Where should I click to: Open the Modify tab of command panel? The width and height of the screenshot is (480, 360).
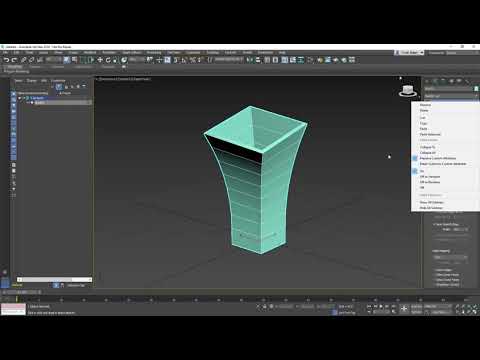435,81
